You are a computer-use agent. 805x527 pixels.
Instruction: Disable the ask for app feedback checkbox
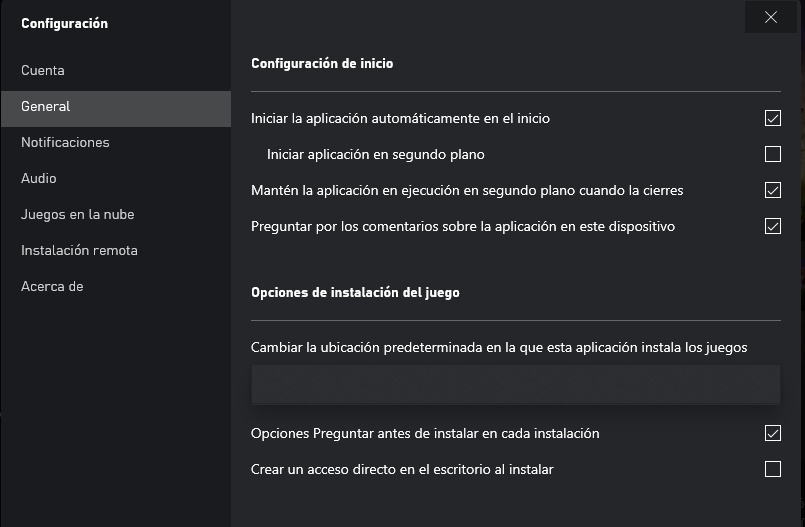772,226
